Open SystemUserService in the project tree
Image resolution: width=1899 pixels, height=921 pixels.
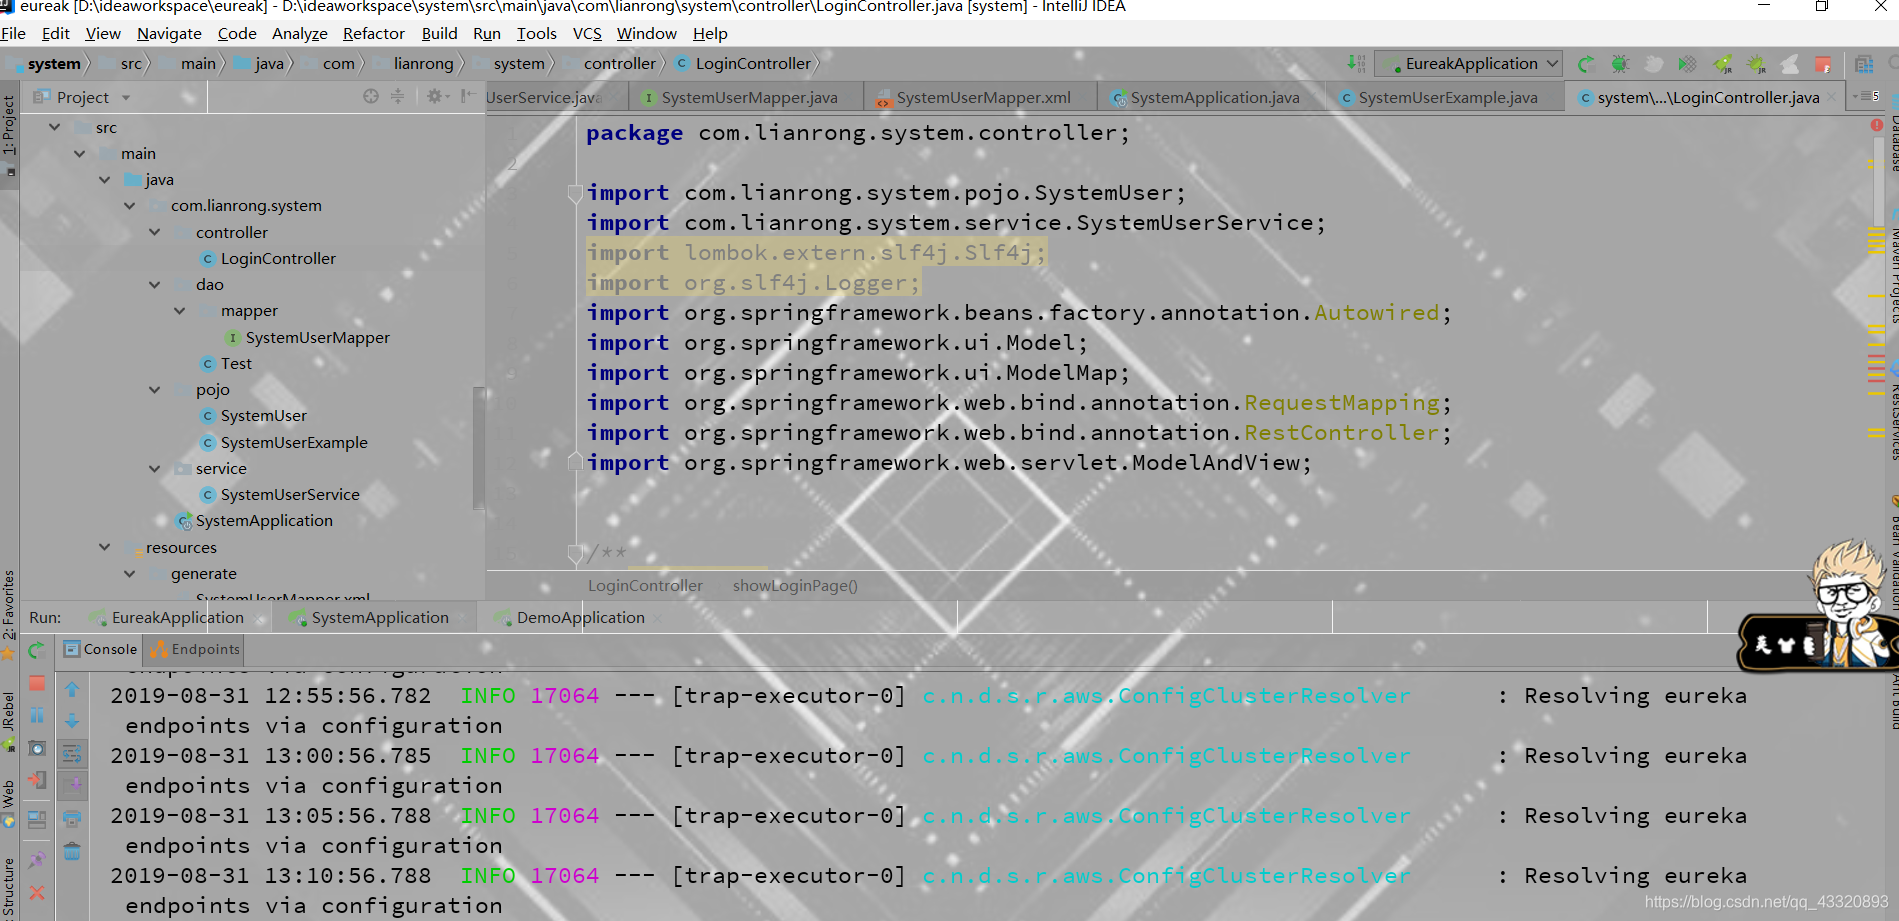coord(290,495)
